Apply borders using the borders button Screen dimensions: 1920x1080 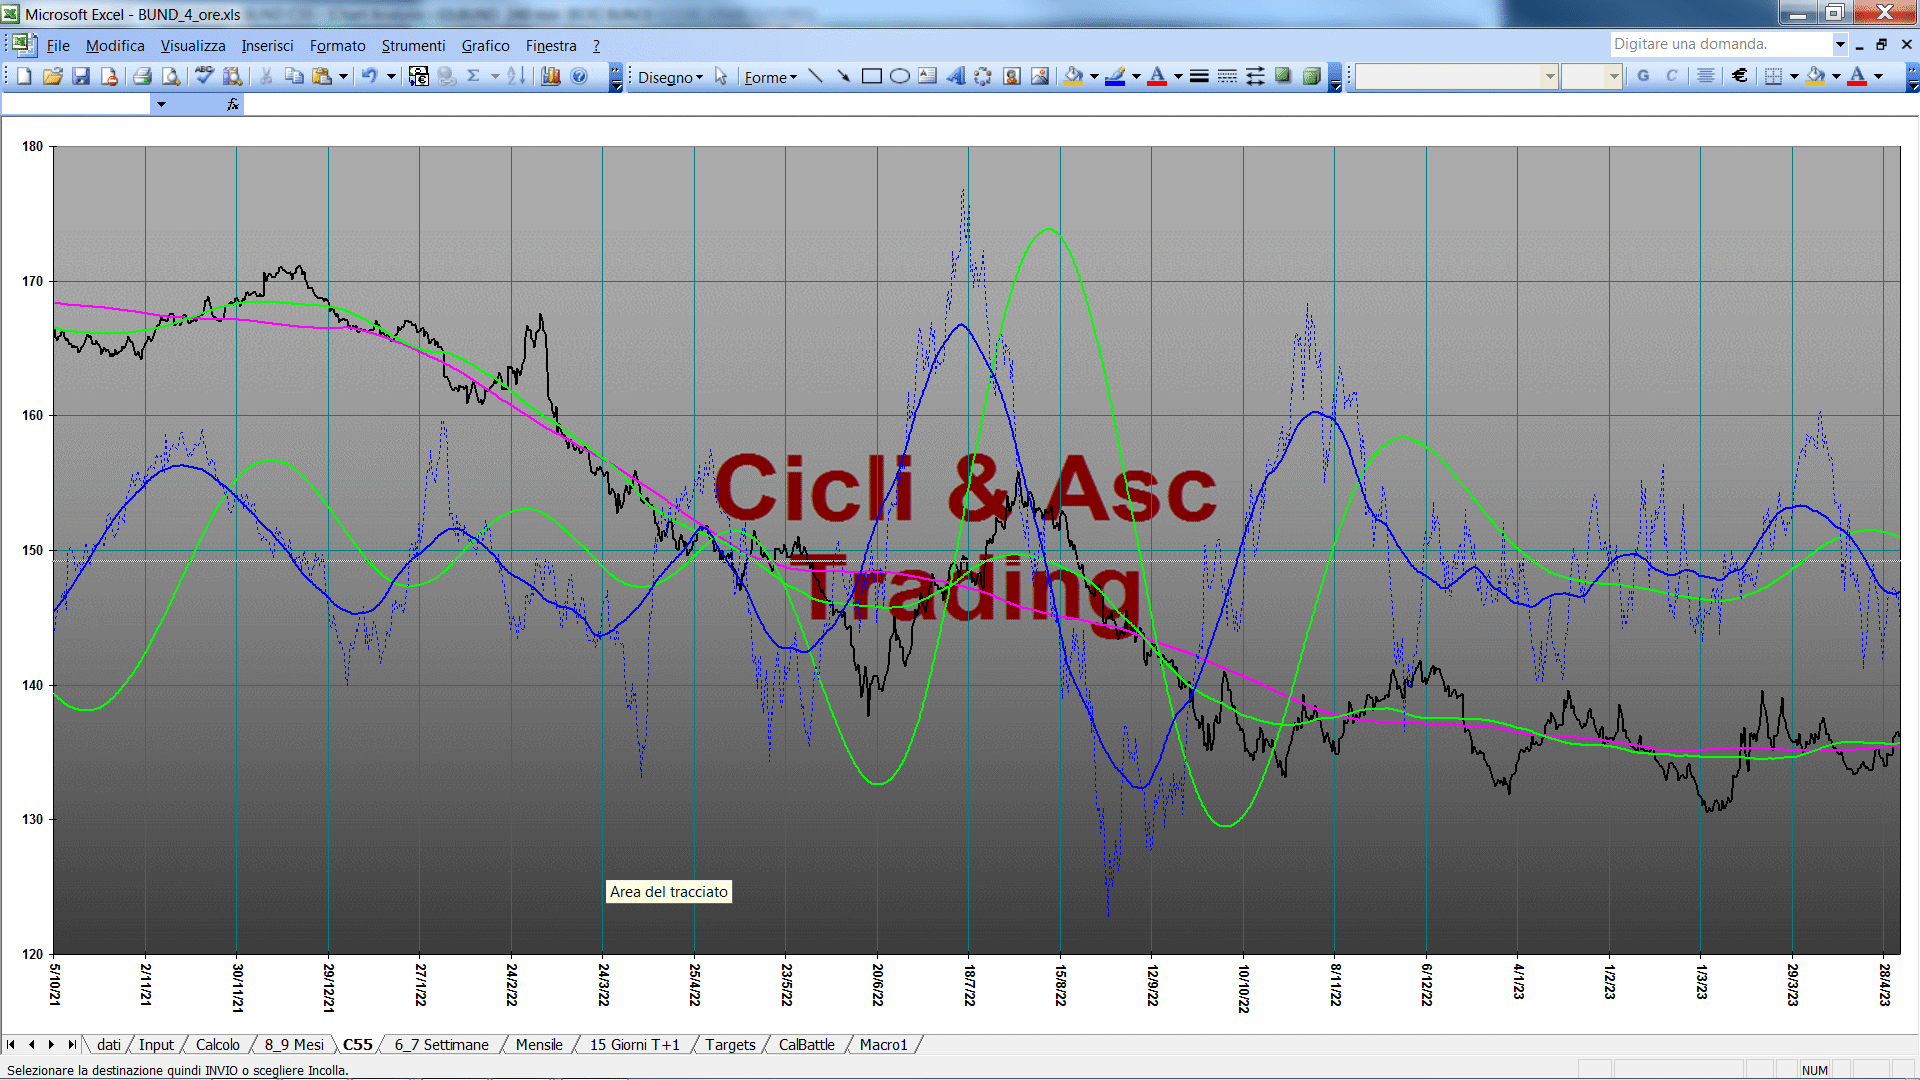[x=1773, y=76]
